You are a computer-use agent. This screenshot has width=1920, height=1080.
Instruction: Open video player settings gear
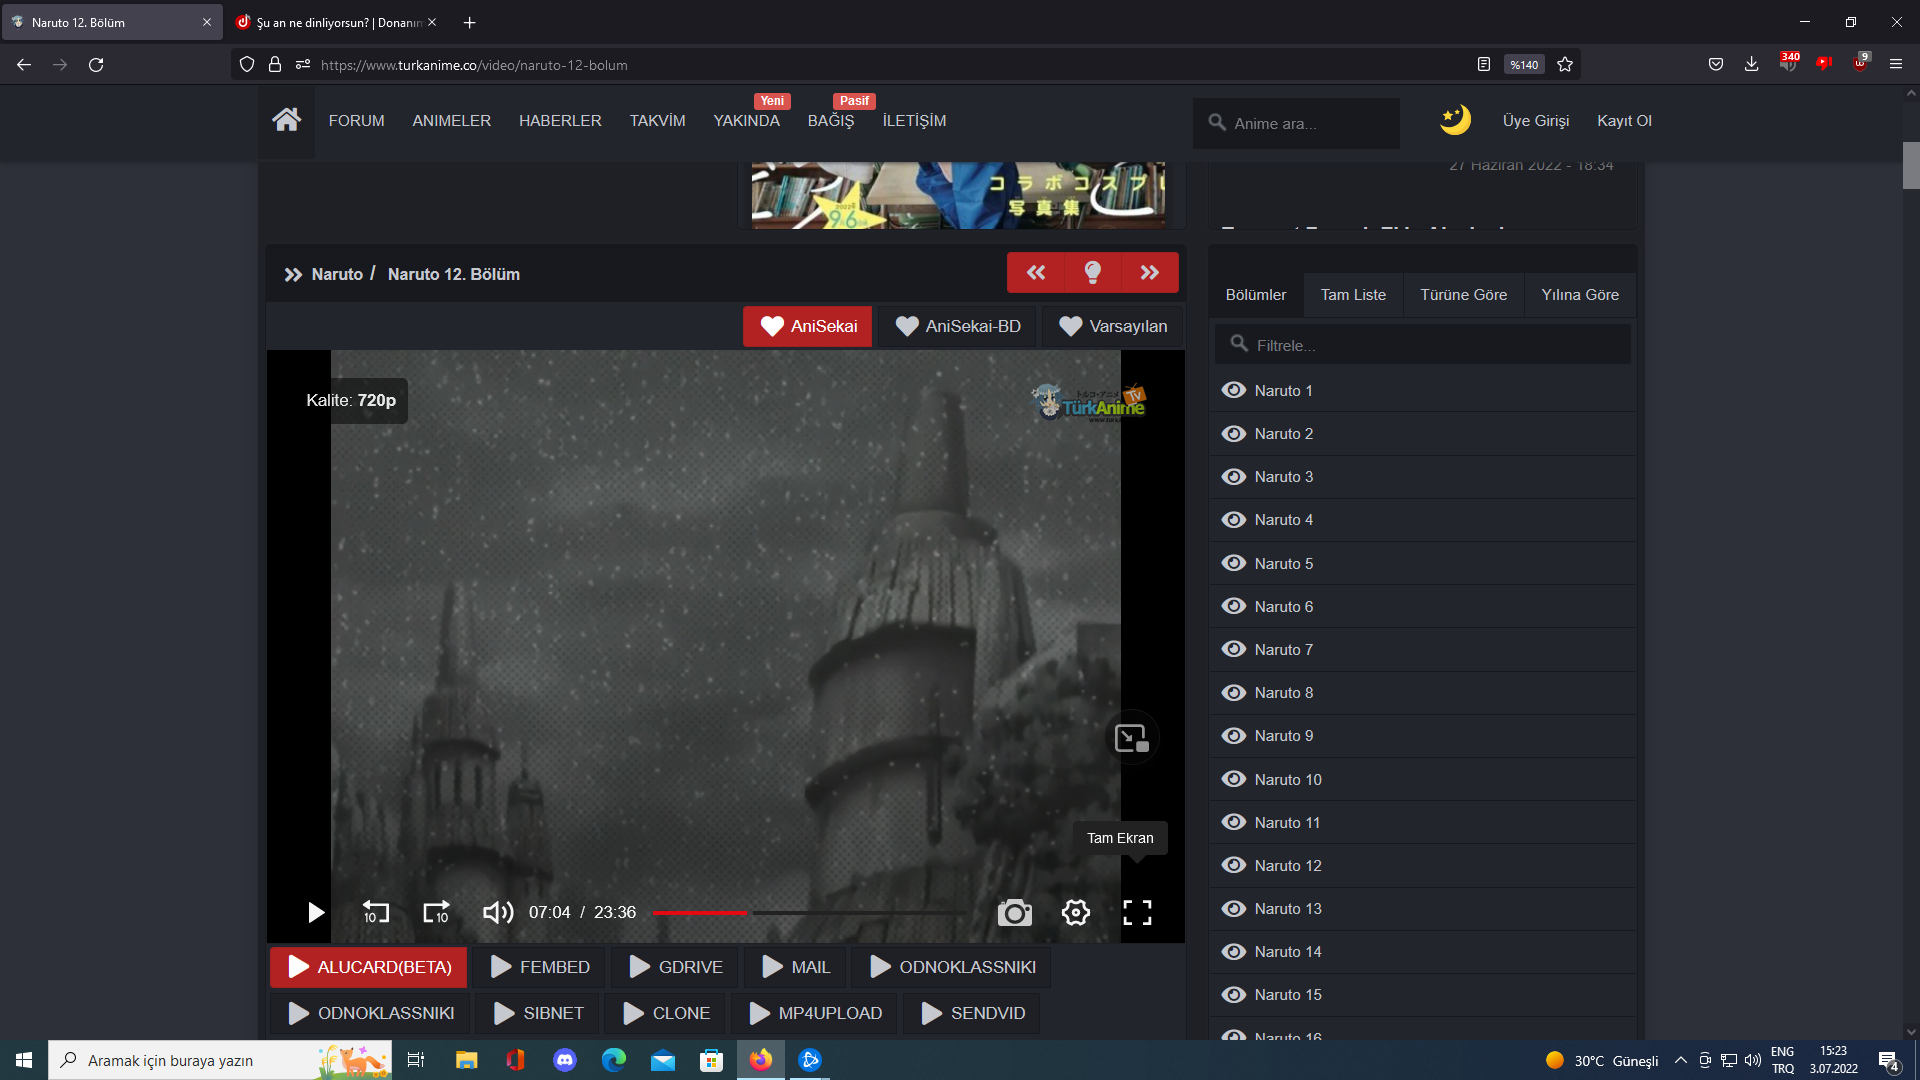tap(1076, 912)
